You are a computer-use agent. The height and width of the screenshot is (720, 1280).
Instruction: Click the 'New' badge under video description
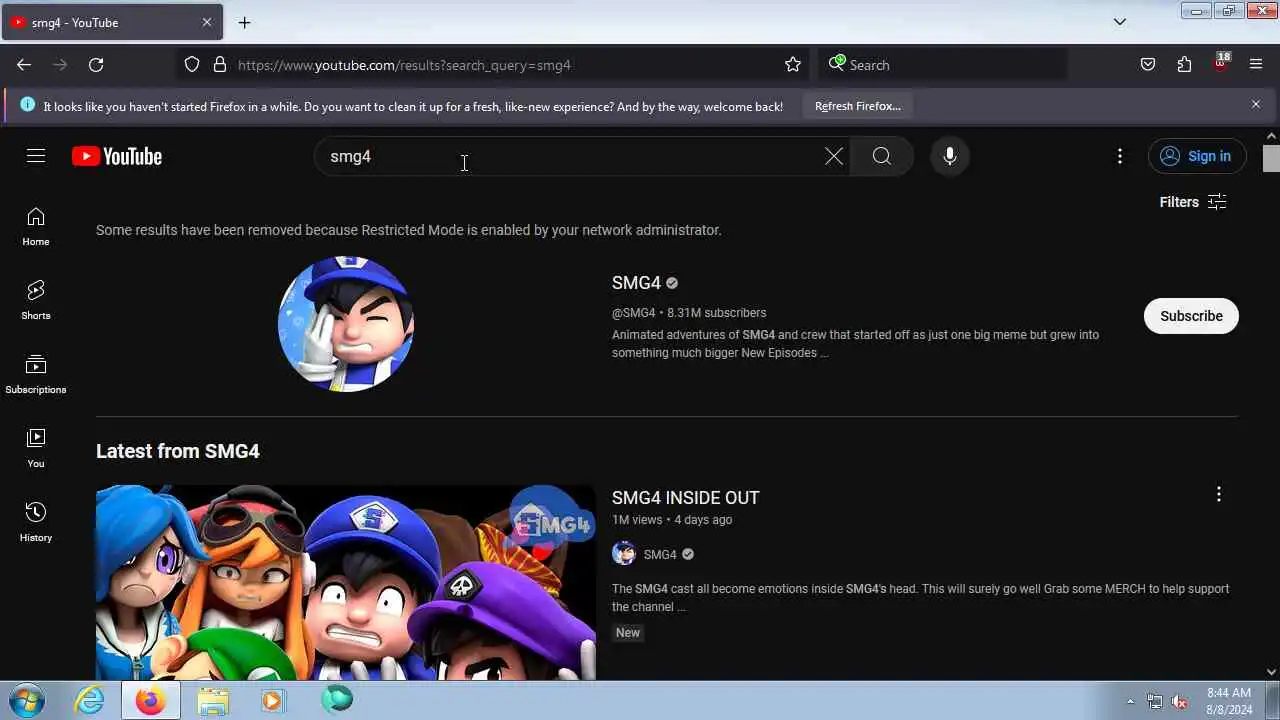628,633
